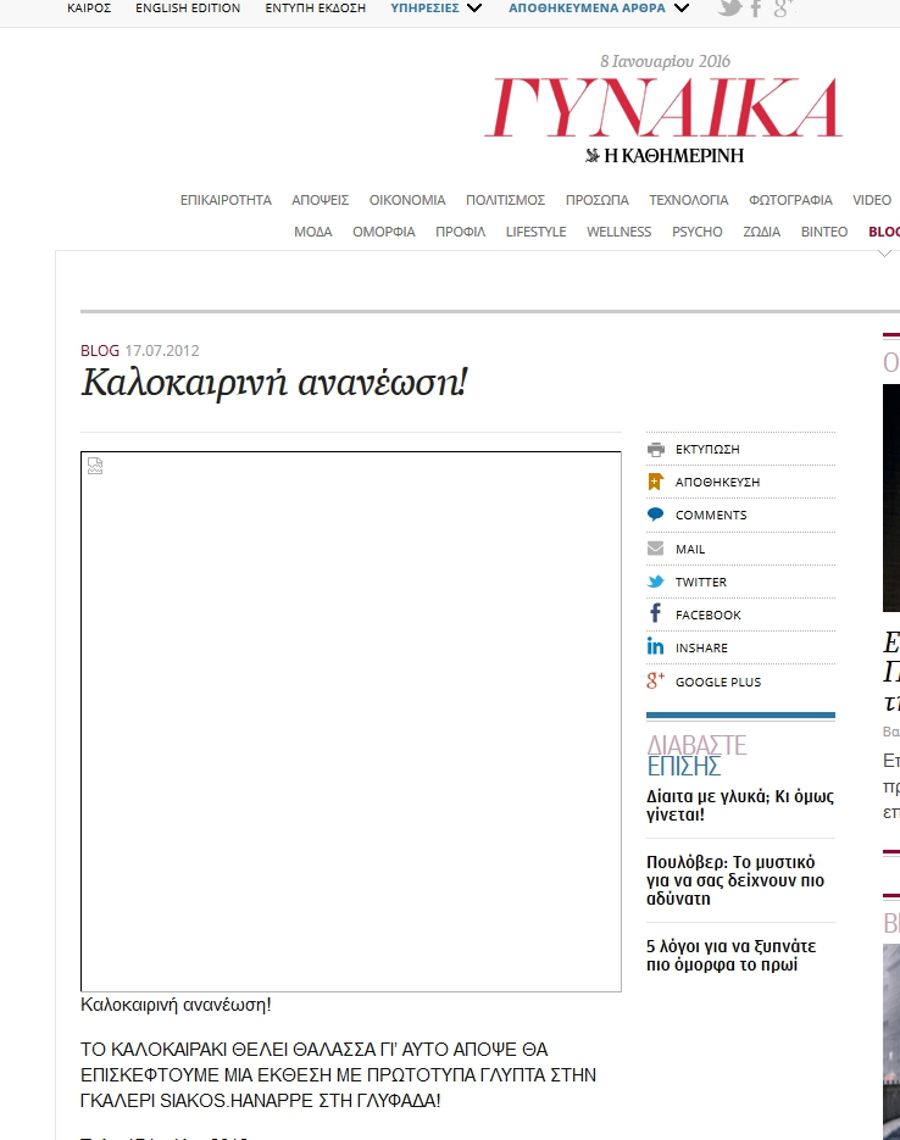
Task: Open Twitter from the top bar icon
Action: point(730,8)
